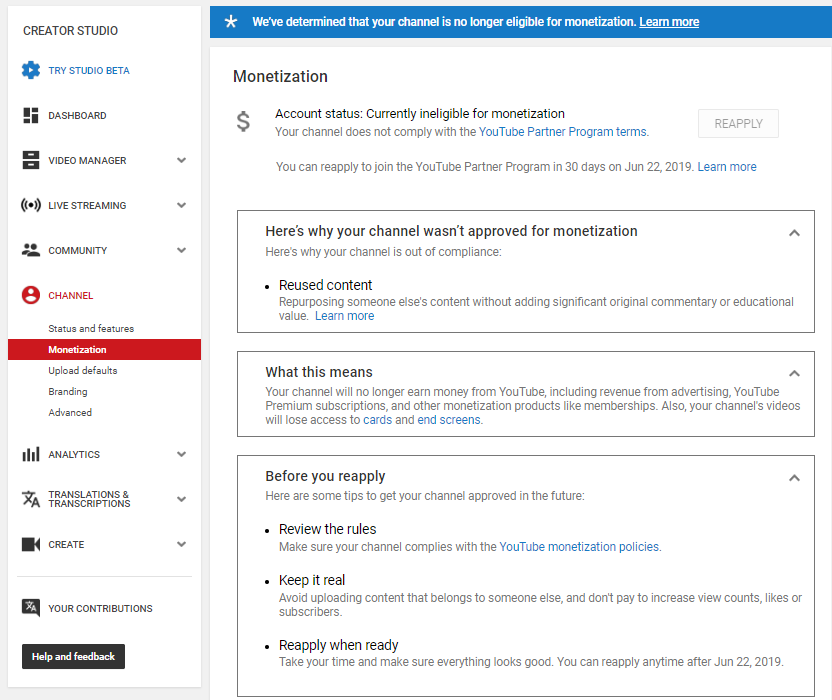Click the REAPPLY button
Image resolution: width=832 pixels, height=700 pixels.
tap(738, 124)
